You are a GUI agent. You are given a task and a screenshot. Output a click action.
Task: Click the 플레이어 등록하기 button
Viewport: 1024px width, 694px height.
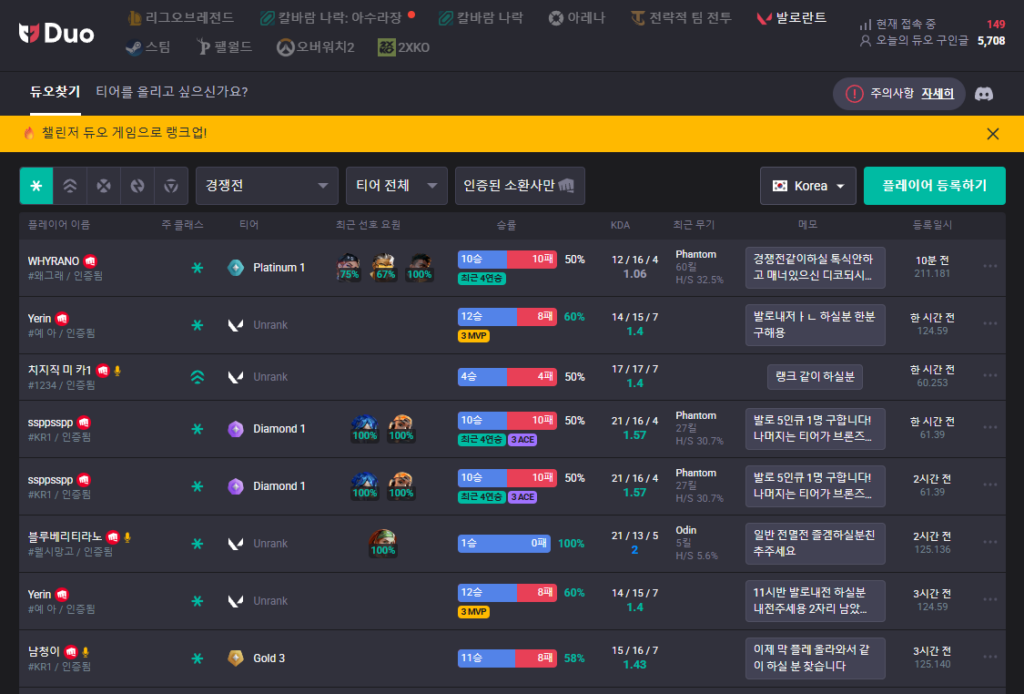[934, 186]
